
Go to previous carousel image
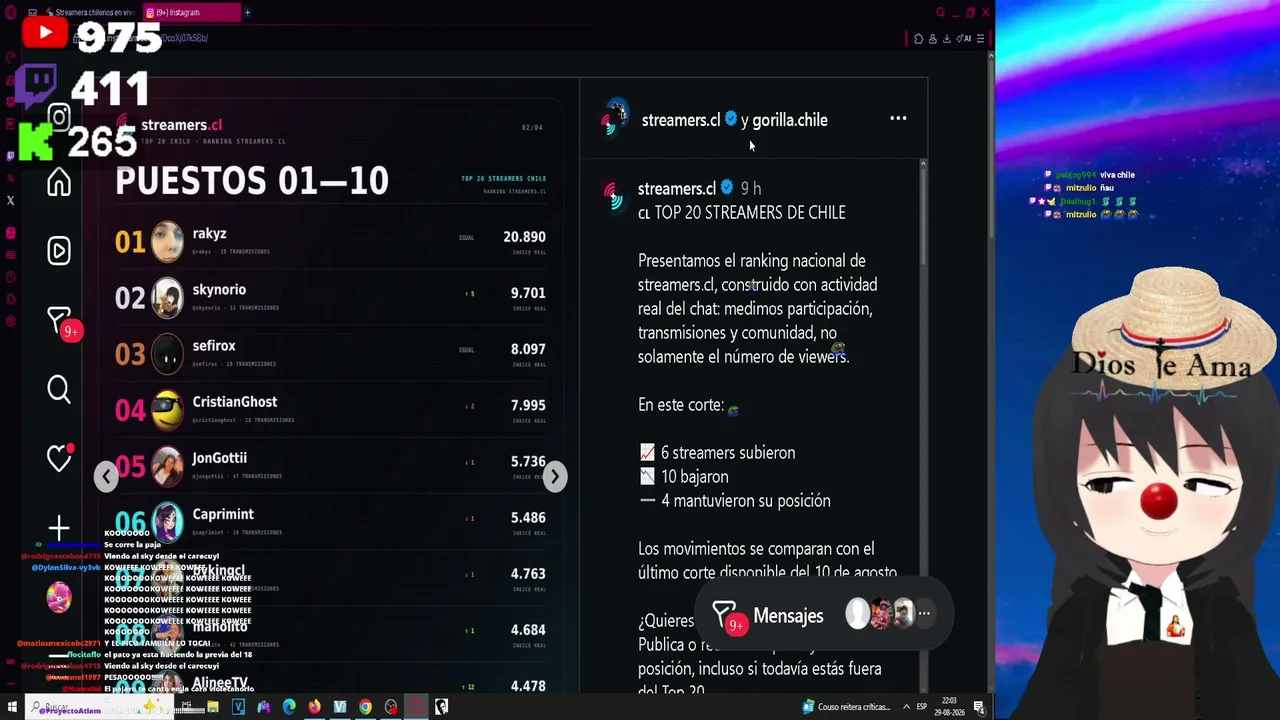(x=106, y=477)
